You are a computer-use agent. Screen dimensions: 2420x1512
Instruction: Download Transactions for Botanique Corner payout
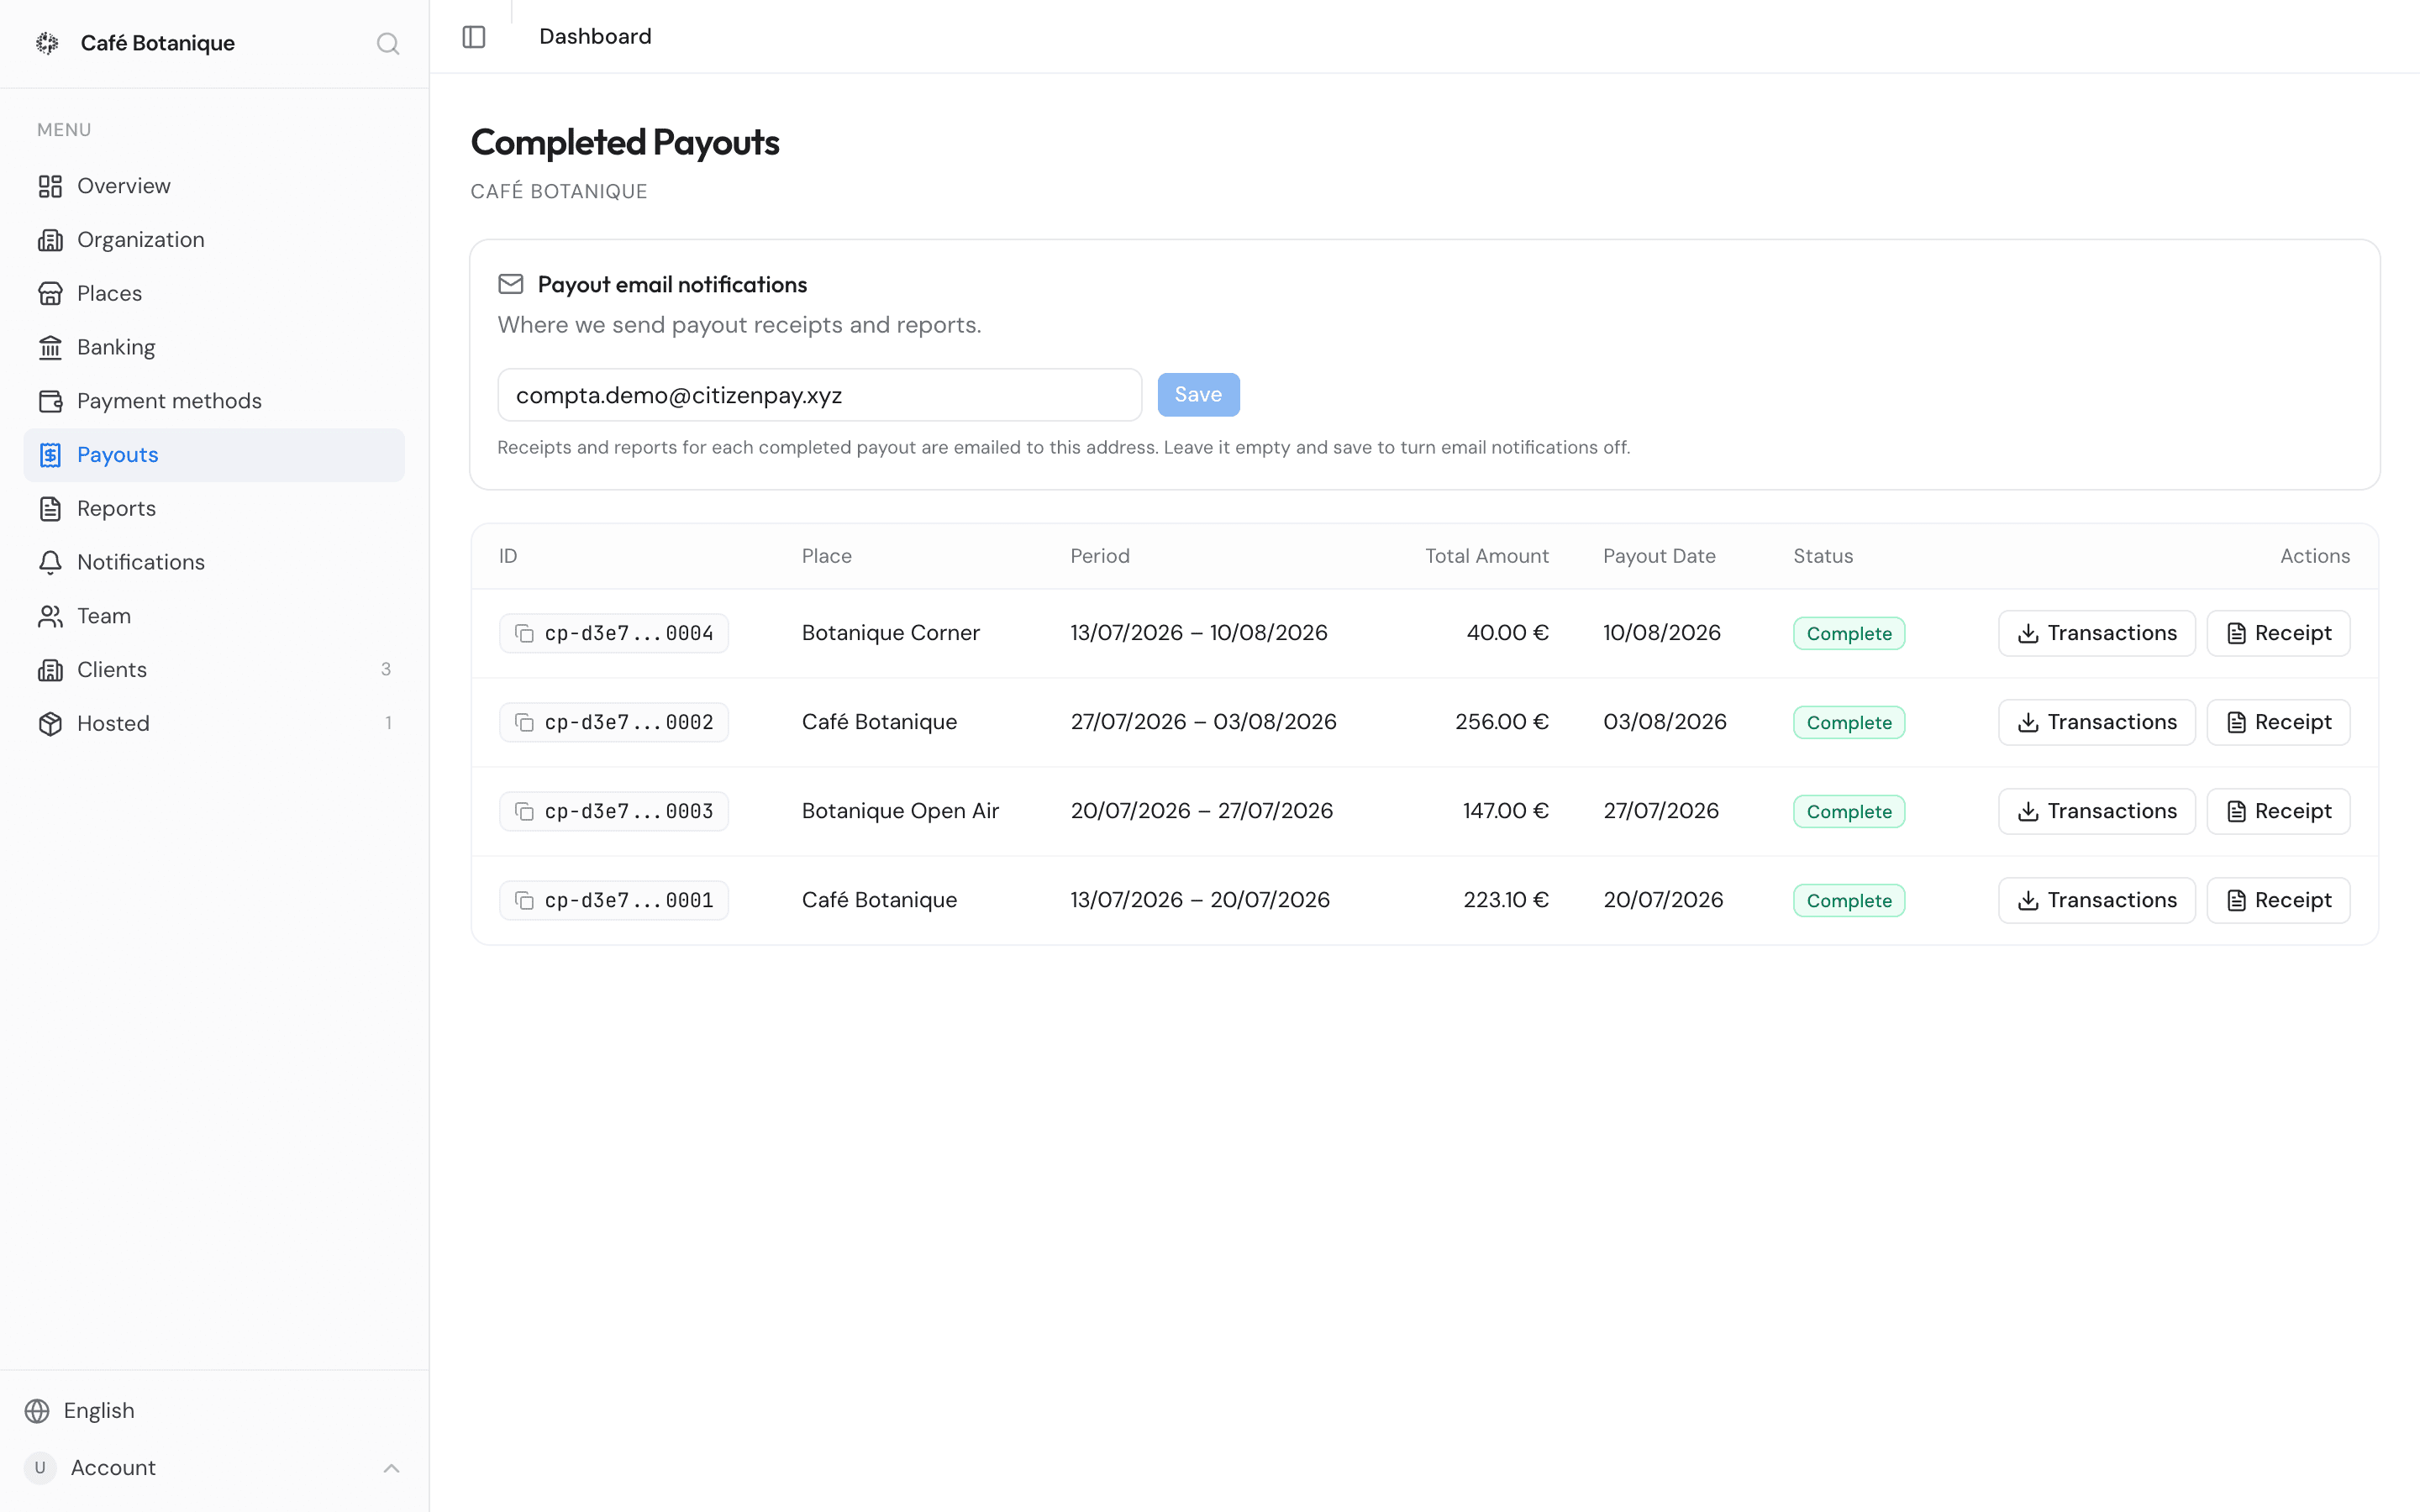click(2096, 633)
